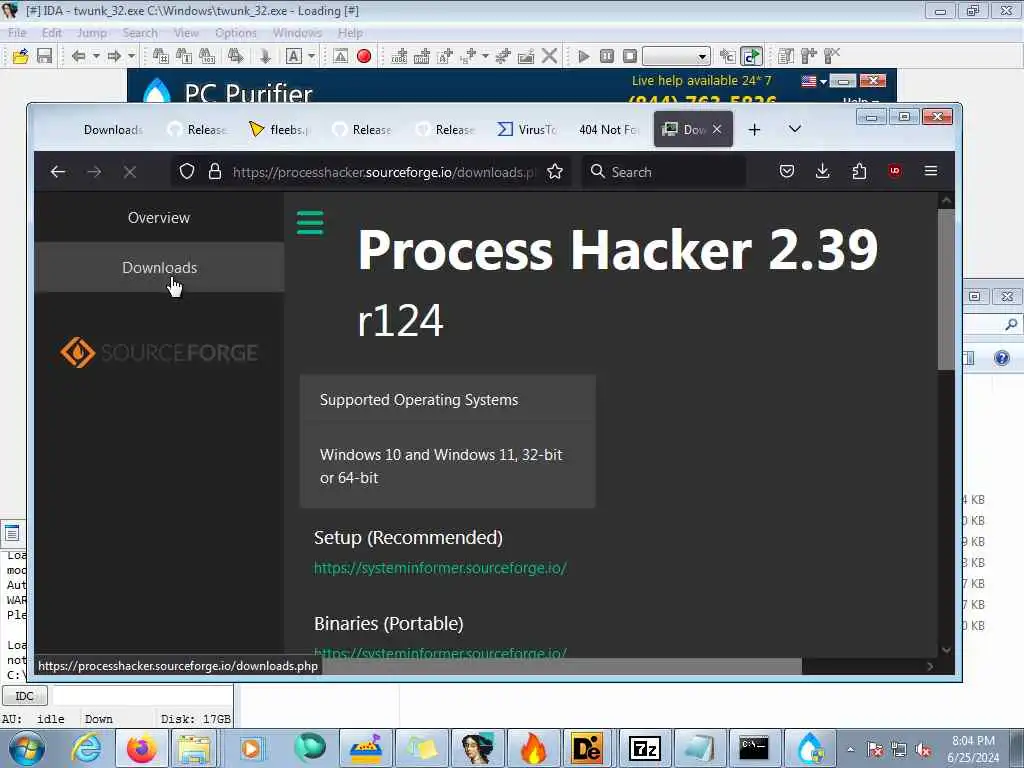Expand the list all tabs chevron
This screenshot has width=1024, height=768.
(795, 129)
